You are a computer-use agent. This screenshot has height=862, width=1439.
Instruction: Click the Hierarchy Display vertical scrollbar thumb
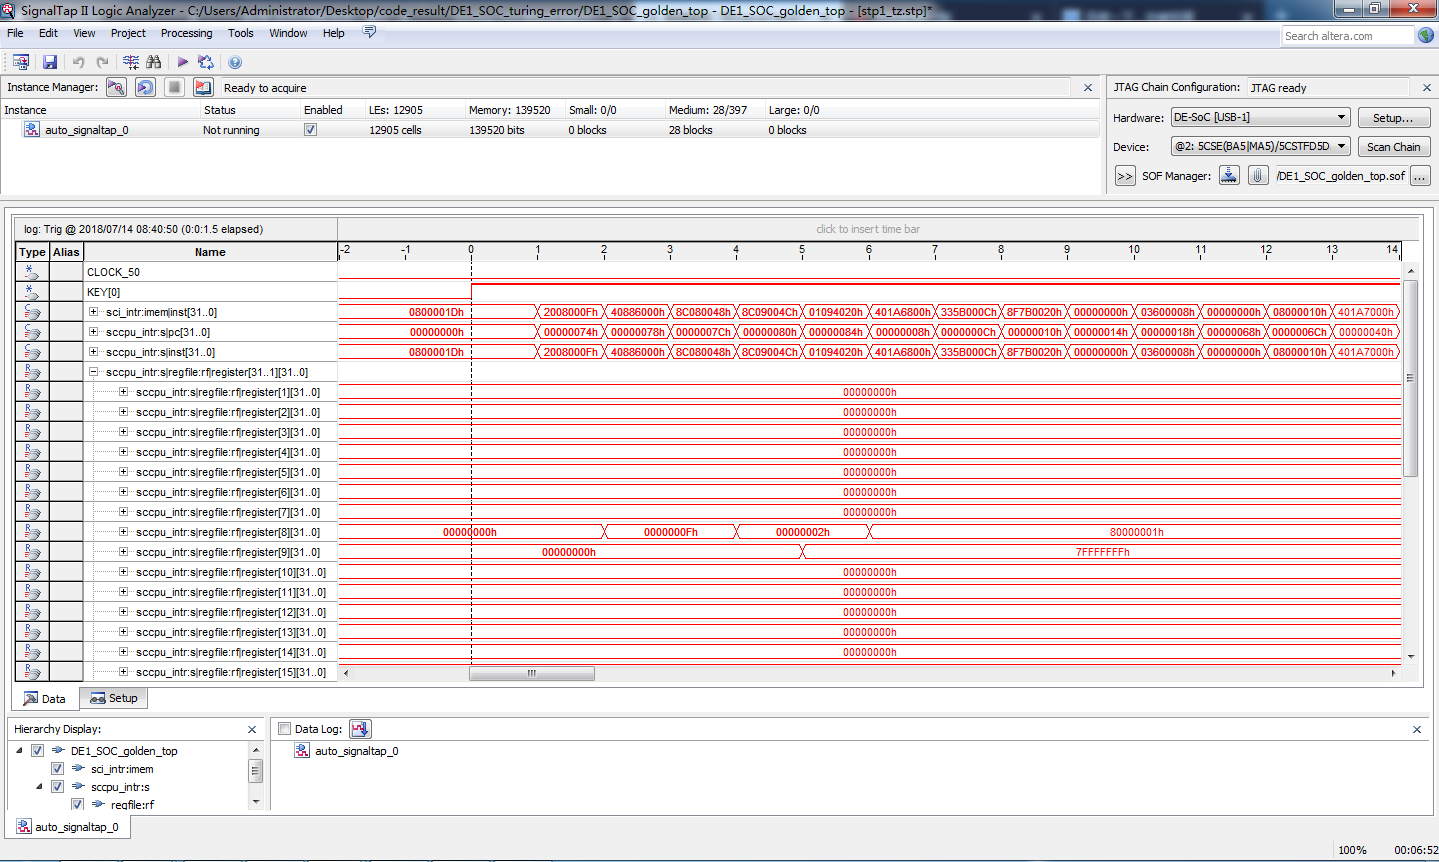pos(256,771)
